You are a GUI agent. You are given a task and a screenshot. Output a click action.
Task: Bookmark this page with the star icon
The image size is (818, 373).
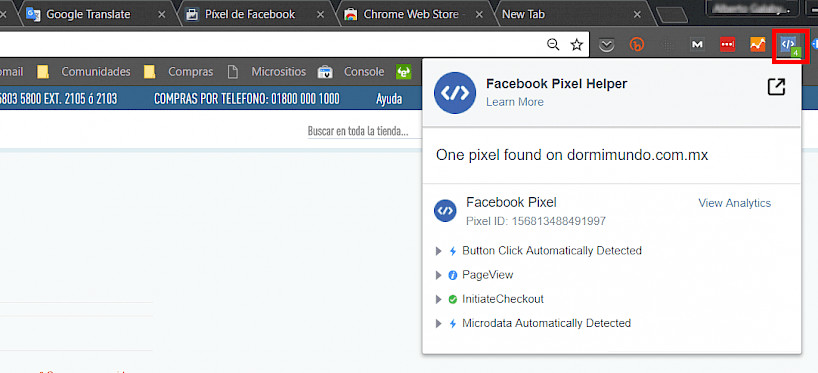[576, 45]
